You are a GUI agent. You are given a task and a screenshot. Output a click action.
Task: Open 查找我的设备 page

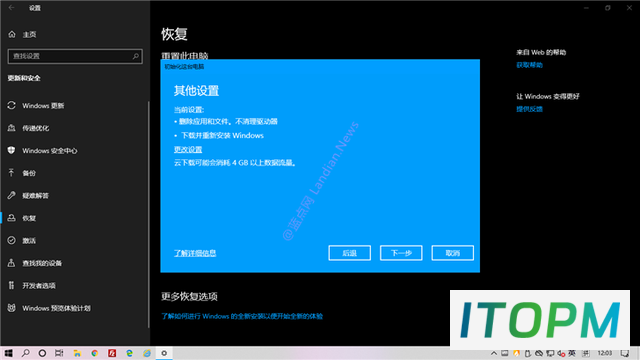(x=42, y=263)
